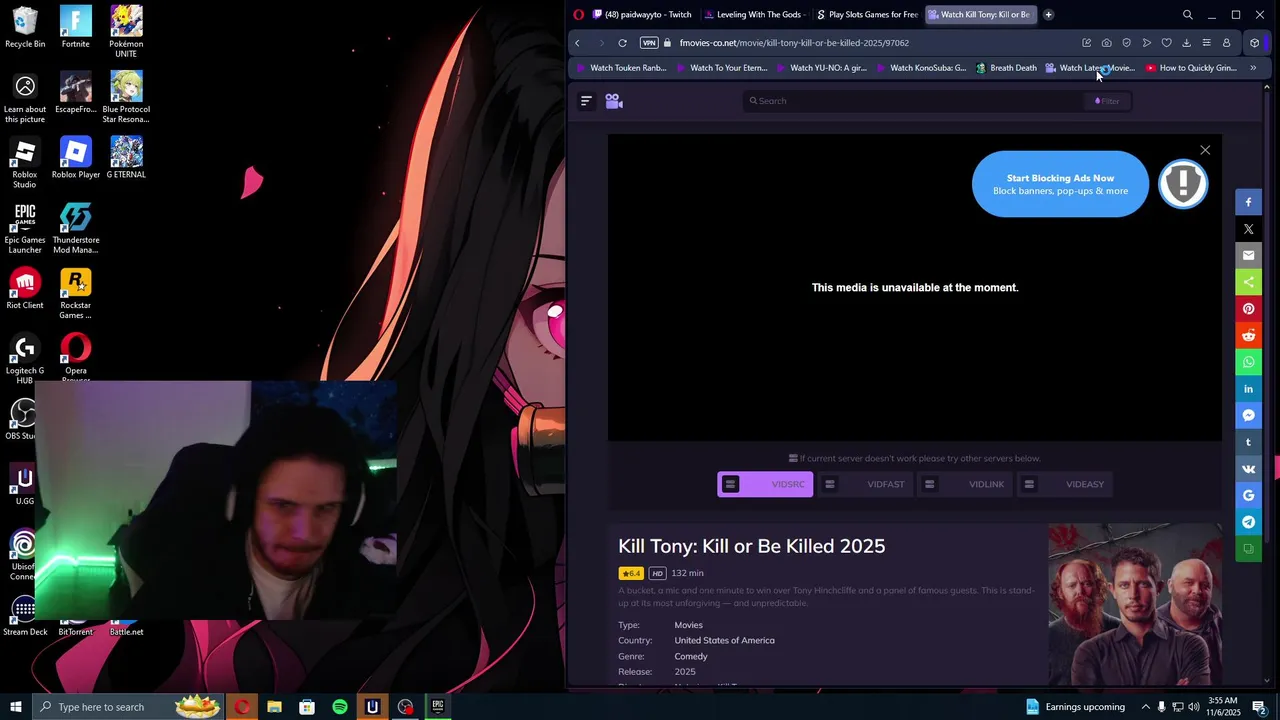The image size is (1280, 720).
Task: Click the exclamation shield ad icon
Action: pos(1183,184)
